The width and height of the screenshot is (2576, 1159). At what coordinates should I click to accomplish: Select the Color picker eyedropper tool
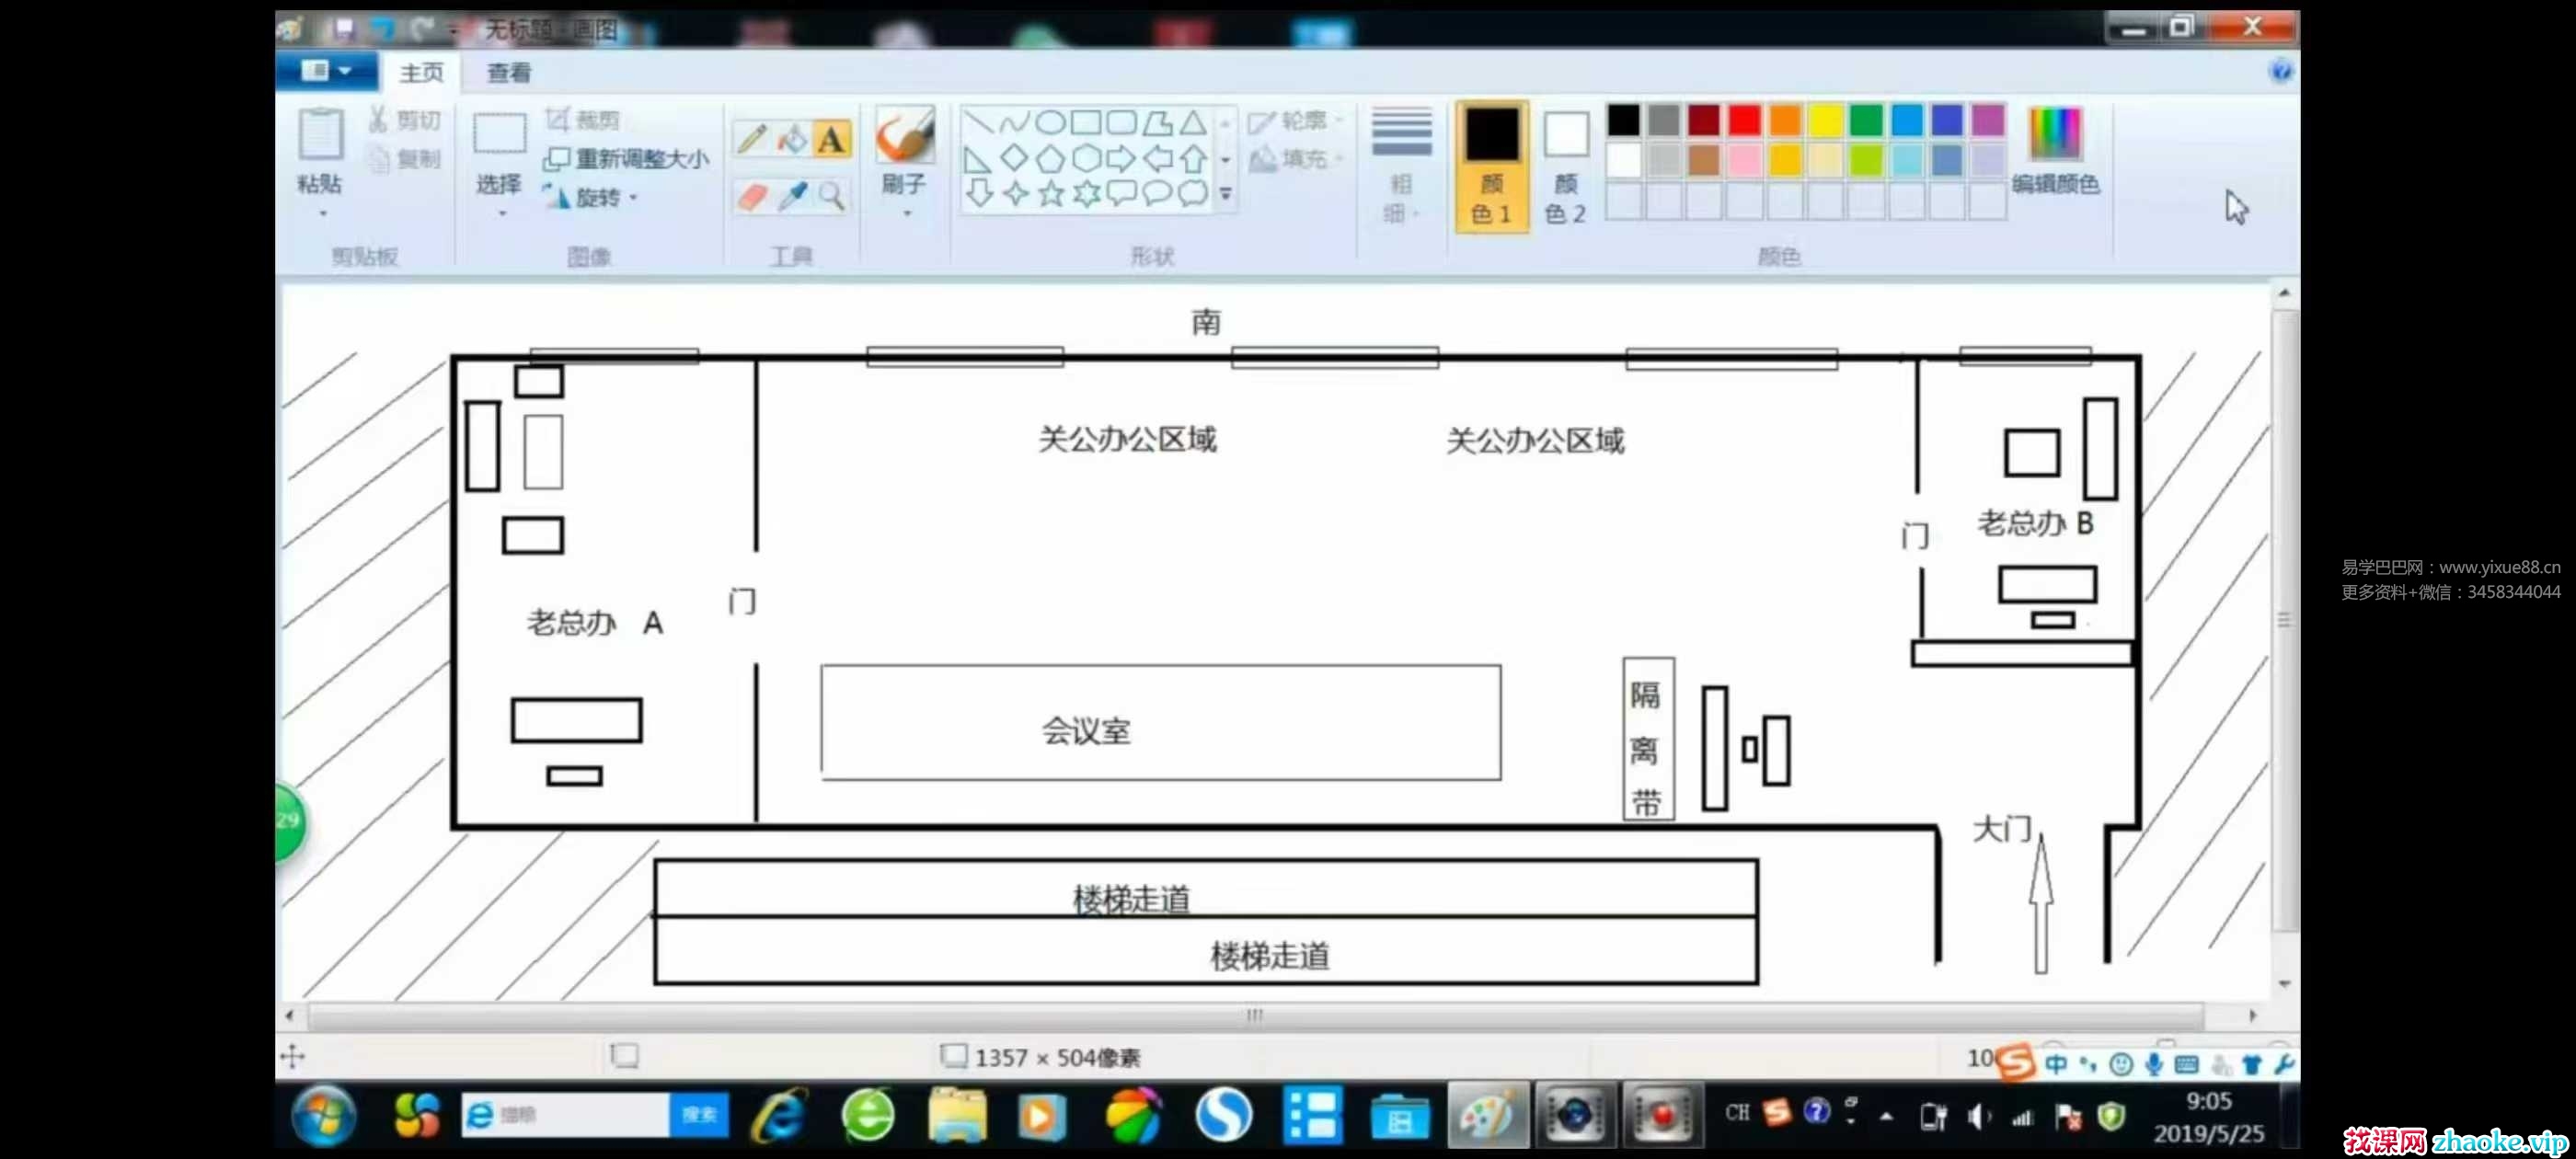pos(792,196)
